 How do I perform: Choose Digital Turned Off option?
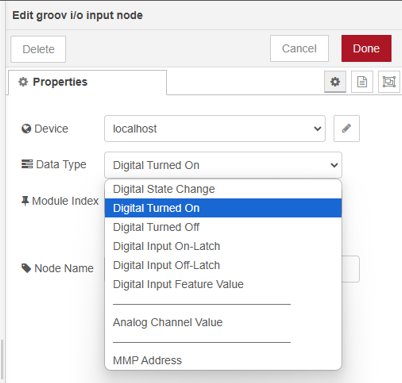223,227
